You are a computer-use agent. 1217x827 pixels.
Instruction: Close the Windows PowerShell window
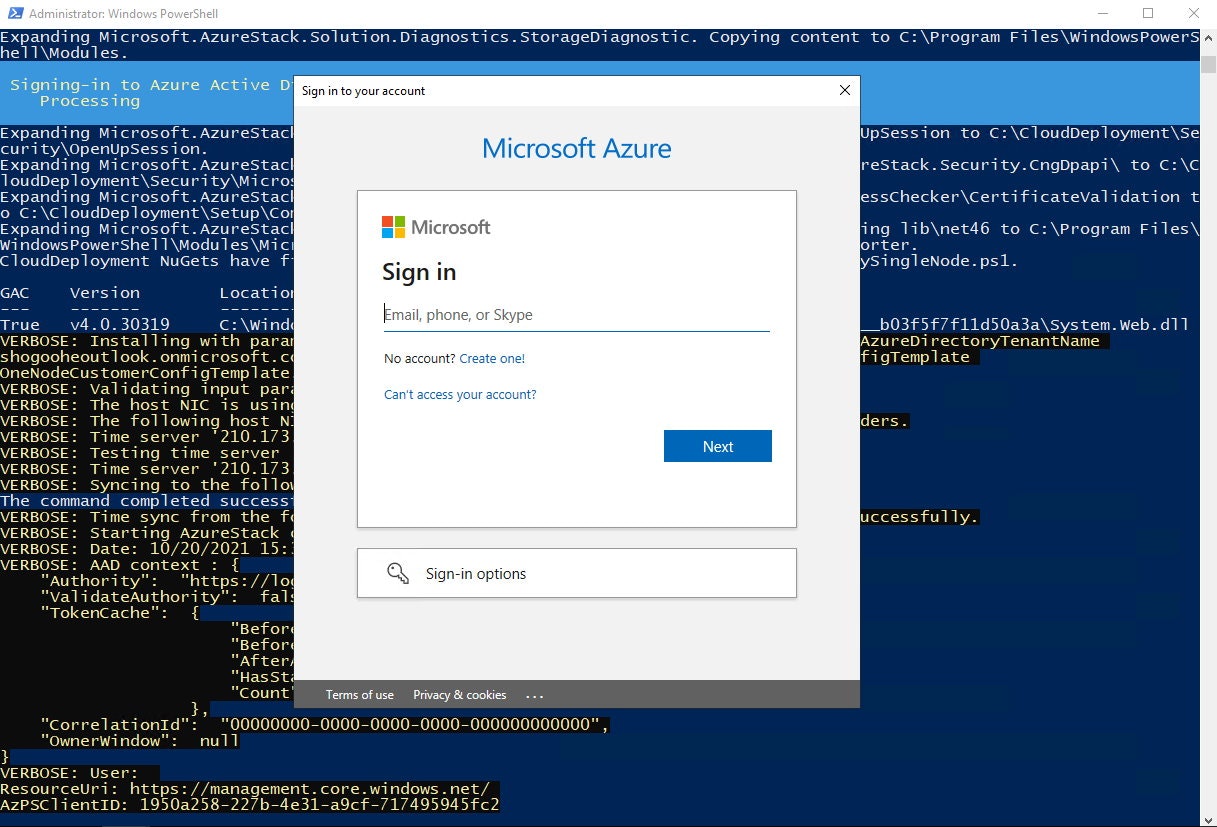pos(1194,14)
